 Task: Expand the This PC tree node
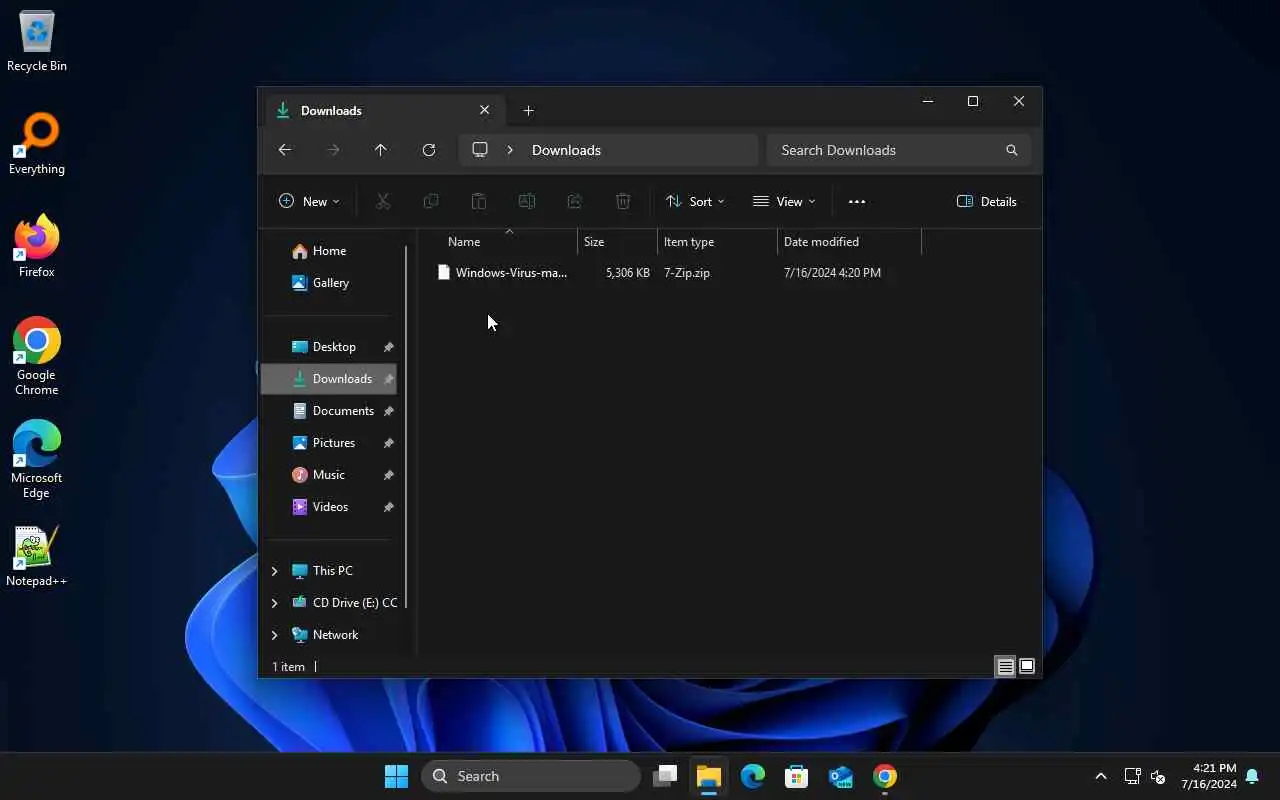[x=274, y=571]
